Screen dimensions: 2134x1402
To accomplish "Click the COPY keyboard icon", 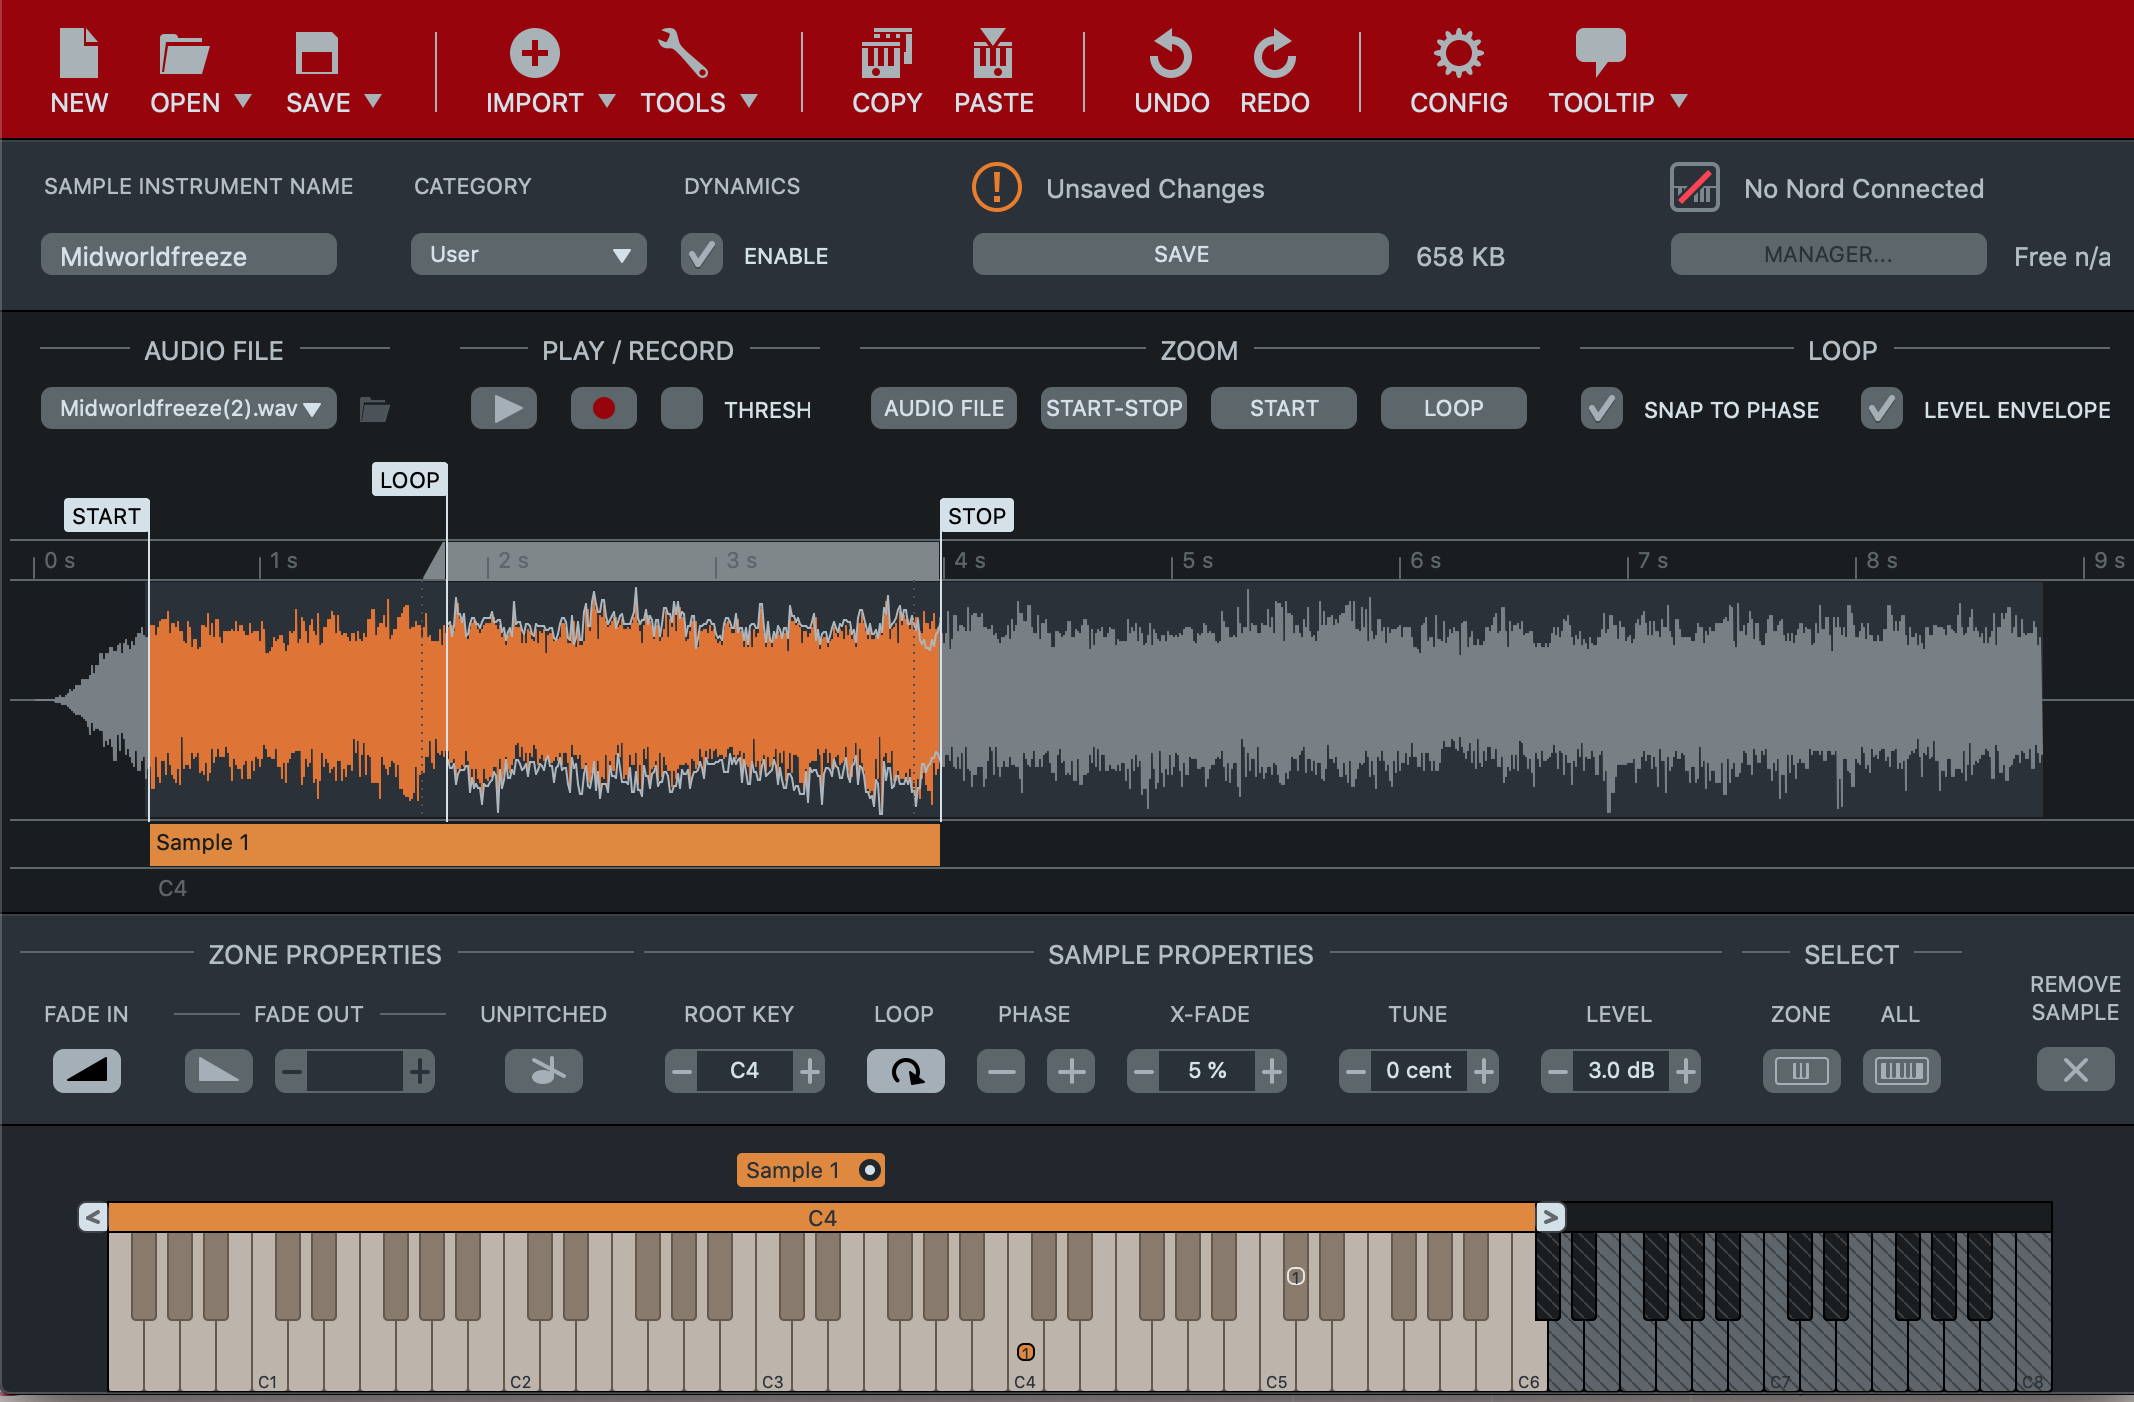I will (887, 53).
